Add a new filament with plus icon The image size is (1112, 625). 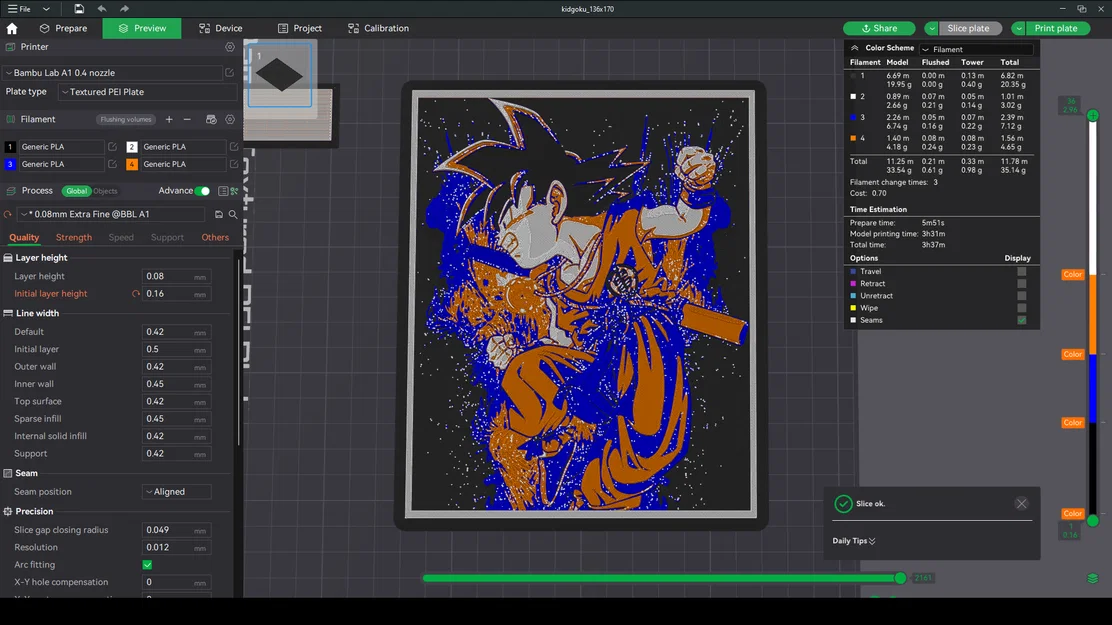point(169,119)
